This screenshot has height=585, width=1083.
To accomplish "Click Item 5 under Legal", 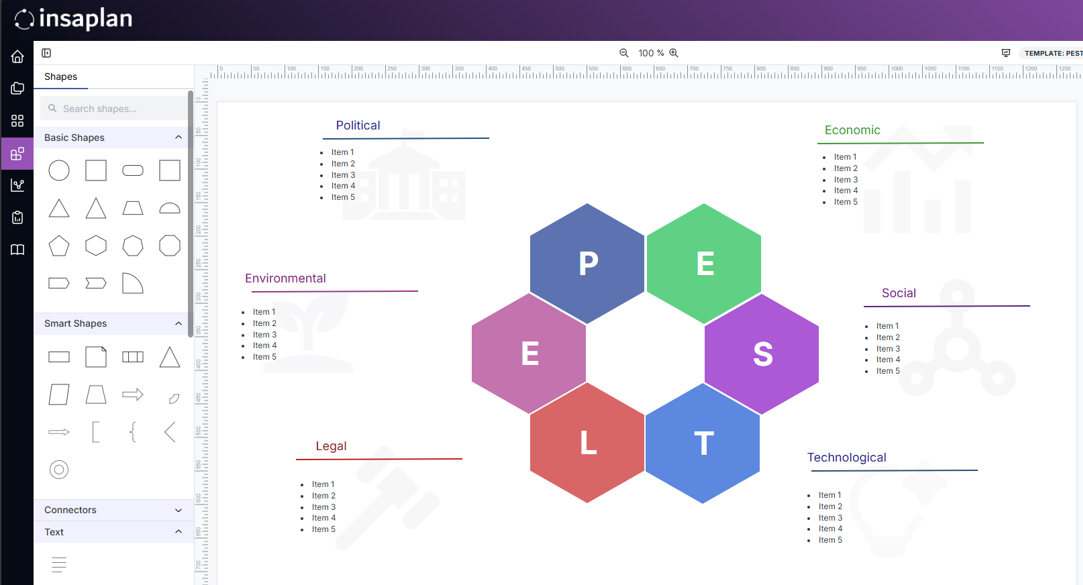I will pyautogui.click(x=323, y=529).
